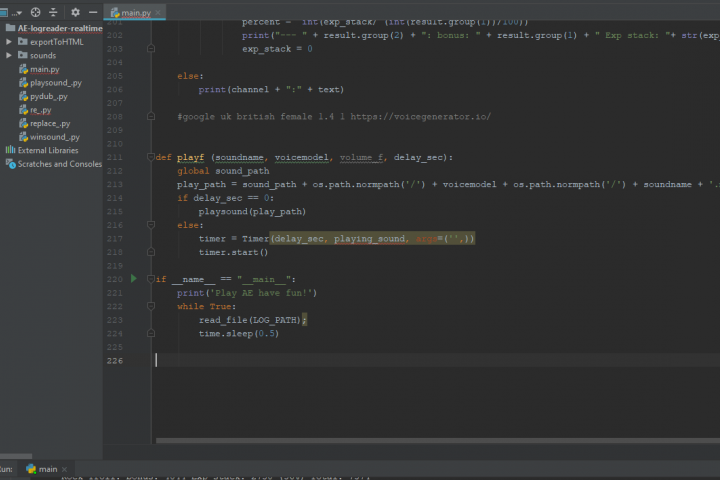Click on 'time.sleep(0.5)' line

(x=239, y=333)
